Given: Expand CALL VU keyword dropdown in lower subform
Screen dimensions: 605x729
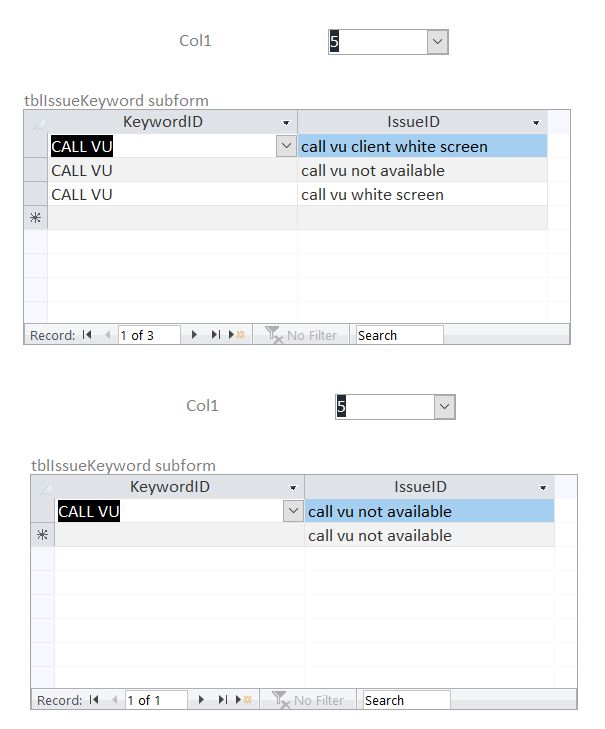Looking at the screenshot, I should [293, 511].
